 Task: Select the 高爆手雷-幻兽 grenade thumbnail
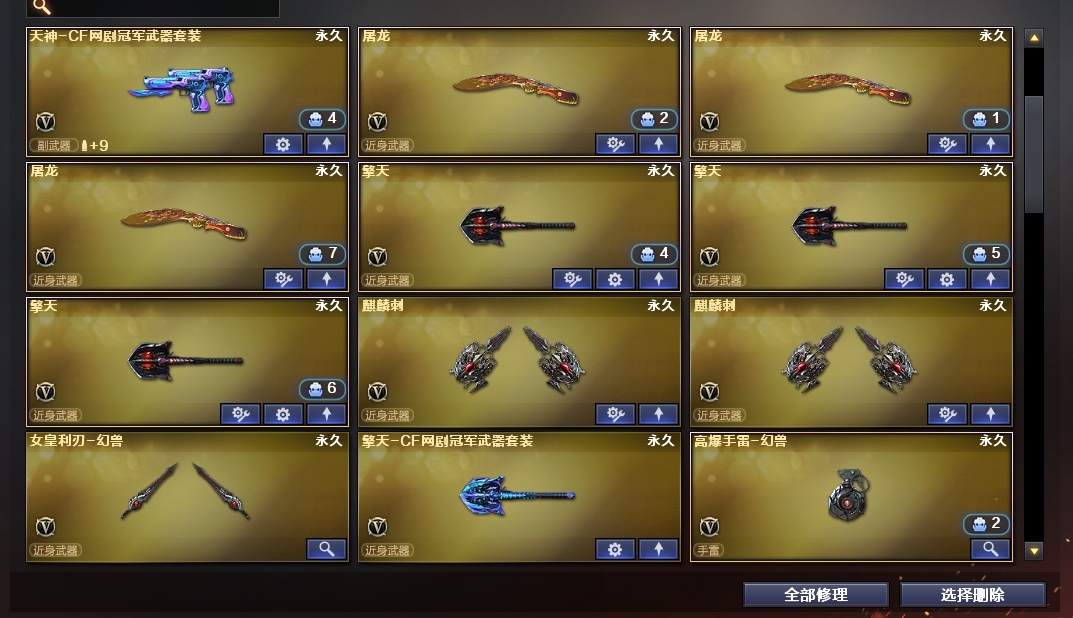(848, 495)
